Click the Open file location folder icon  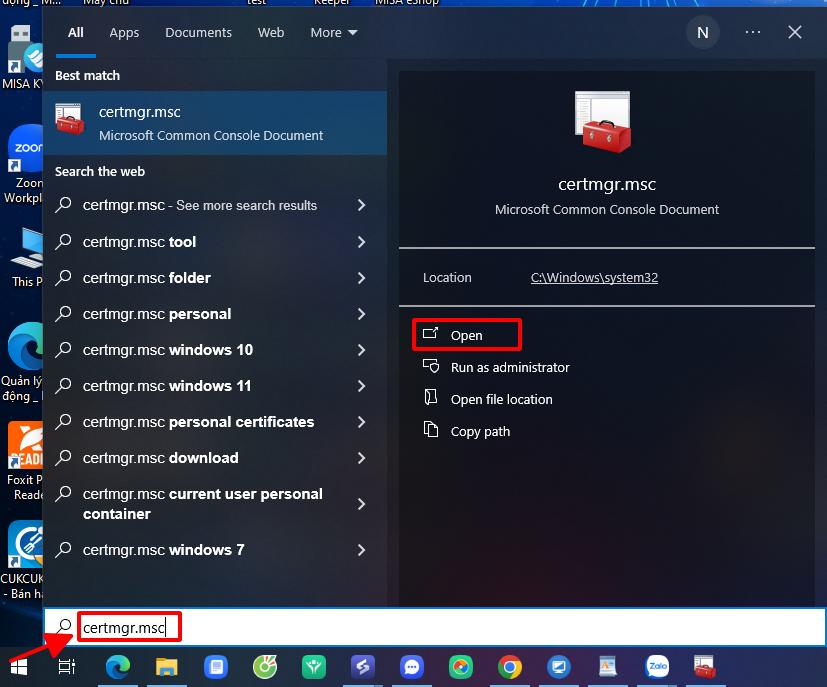tap(431, 397)
